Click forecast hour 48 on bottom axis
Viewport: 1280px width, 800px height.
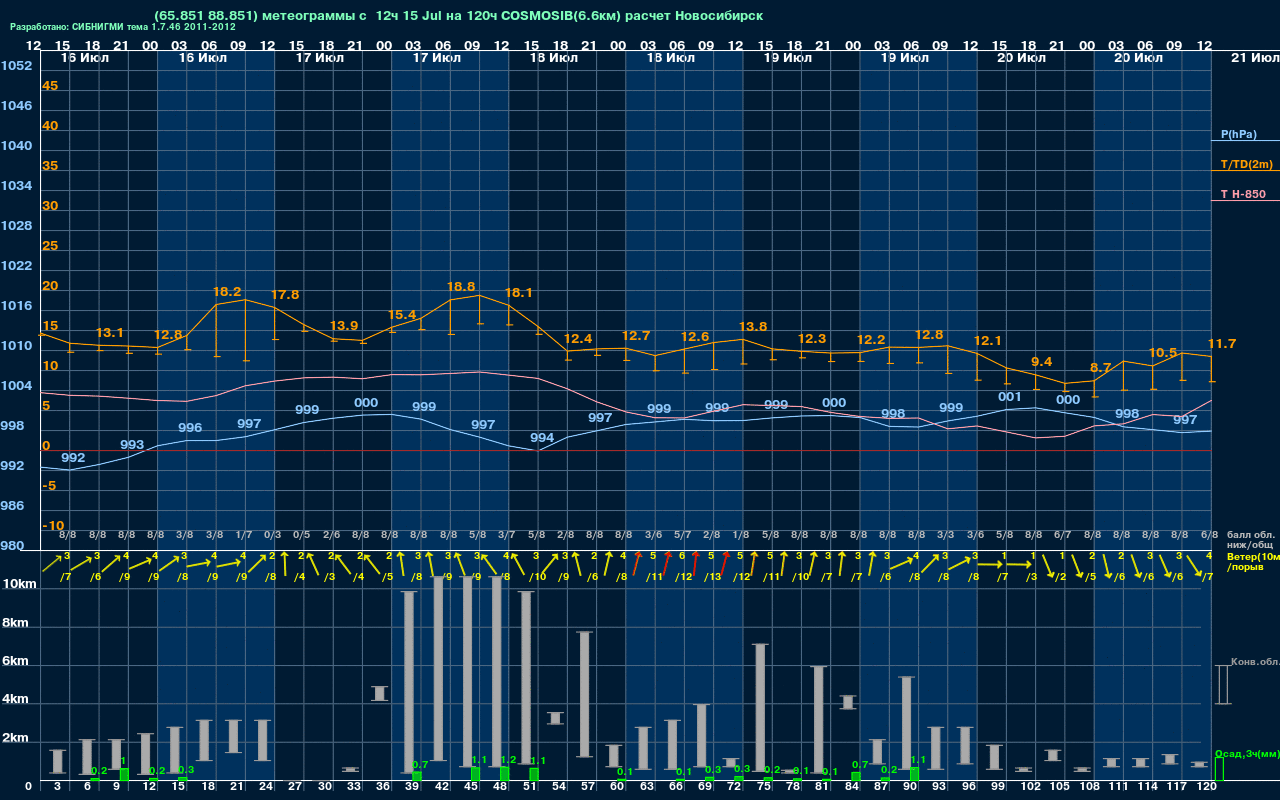500,788
